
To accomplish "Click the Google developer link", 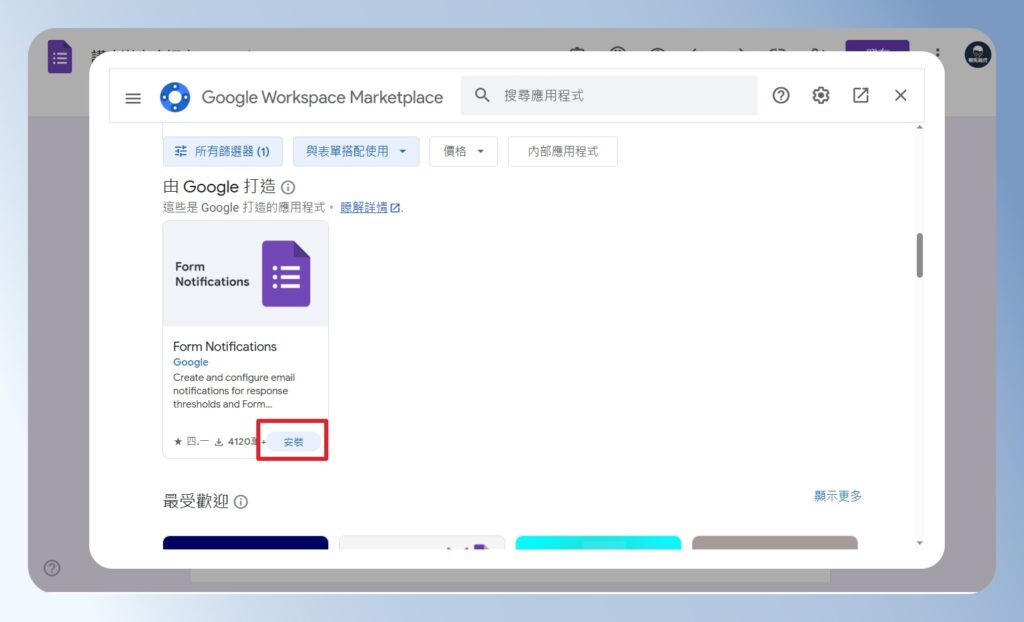I will tap(191, 362).
